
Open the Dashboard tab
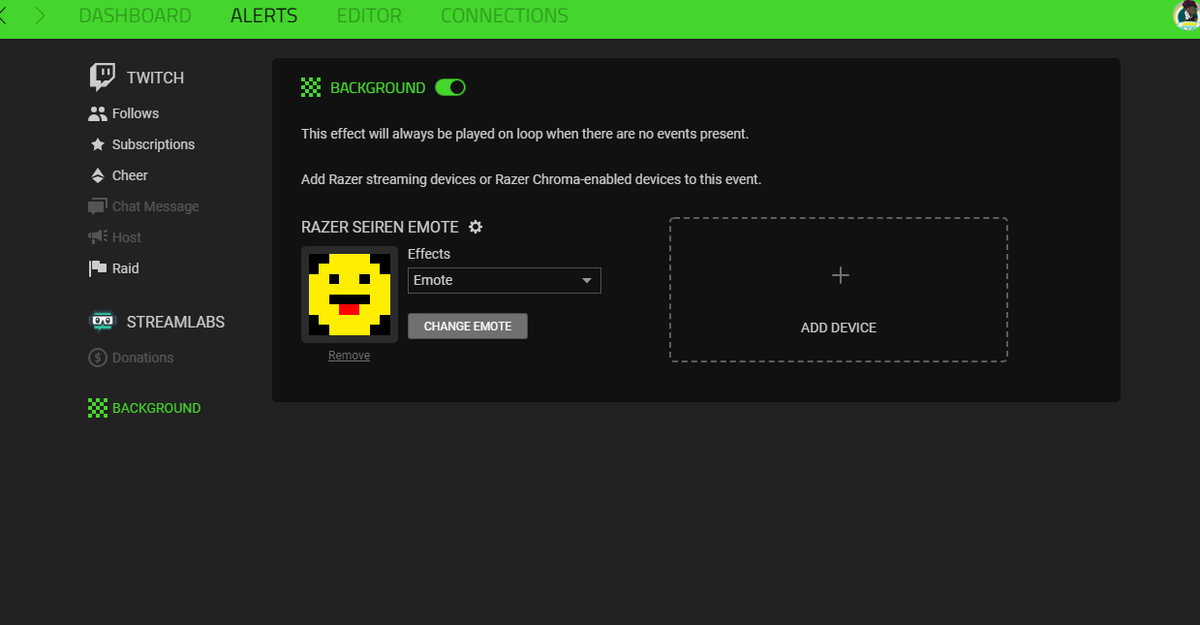pos(135,16)
